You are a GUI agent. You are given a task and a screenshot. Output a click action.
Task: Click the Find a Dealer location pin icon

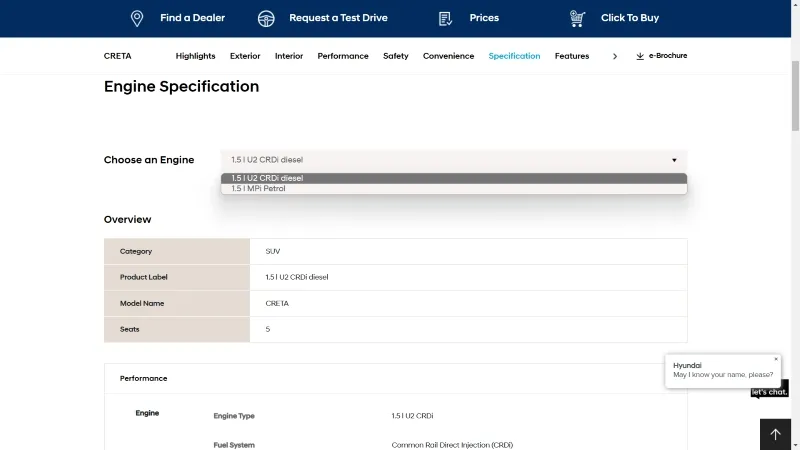pos(137,18)
